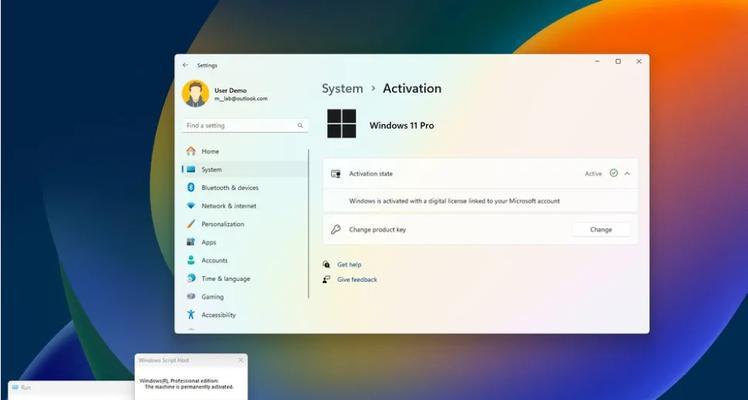Click the Accounts person icon
The image size is (748, 400).
click(191, 260)
